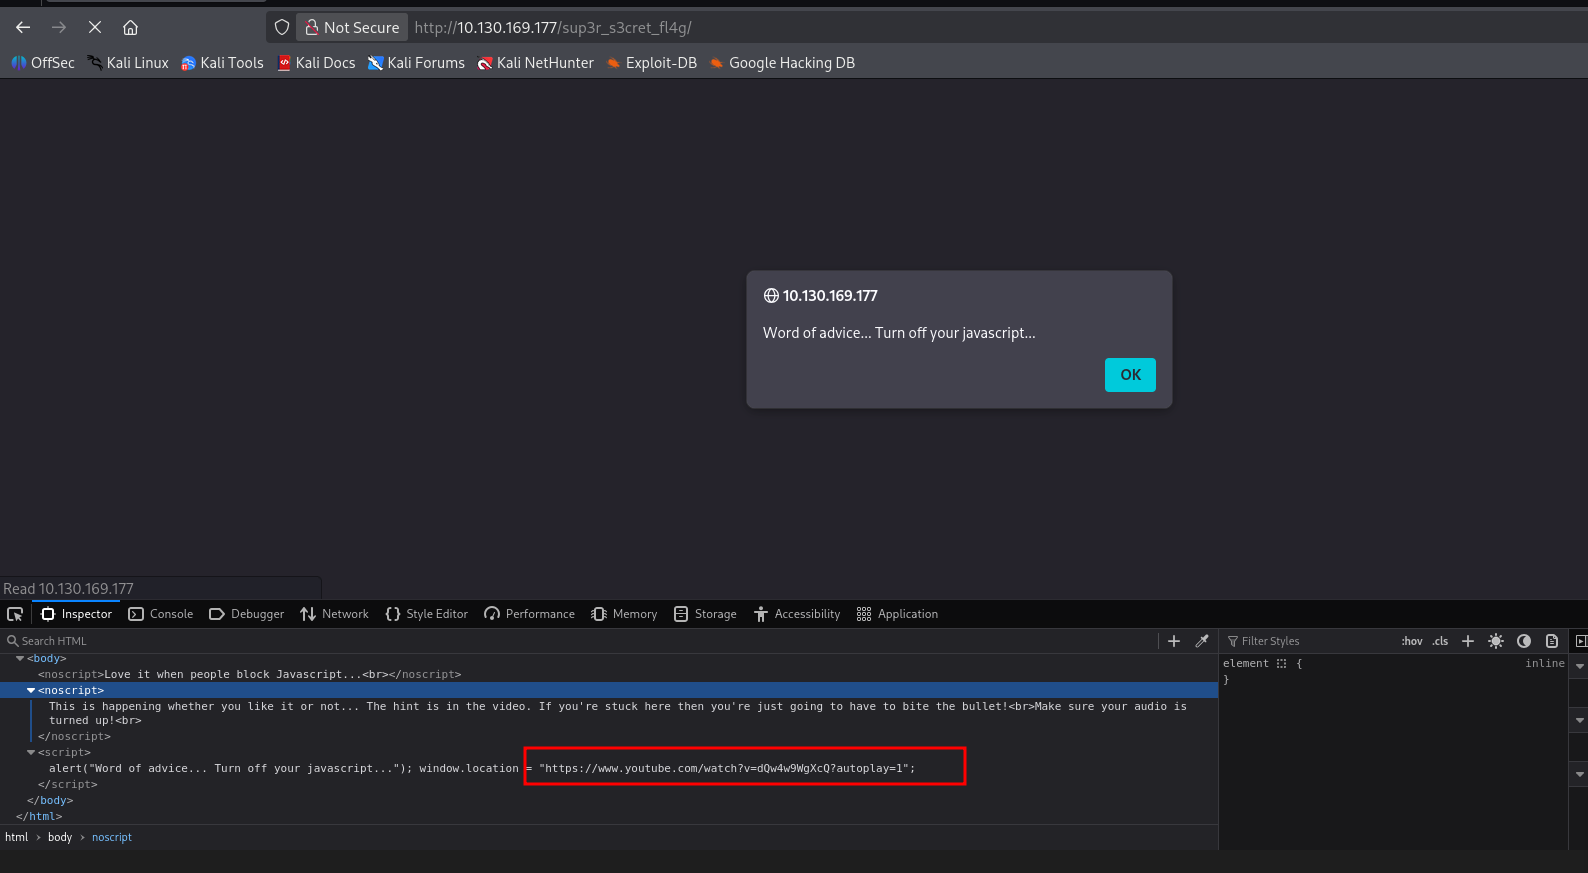Open the Google Hacking DB bookmark
The height and width of the screenshot is (873, 1588).
[x=782, y=63]
